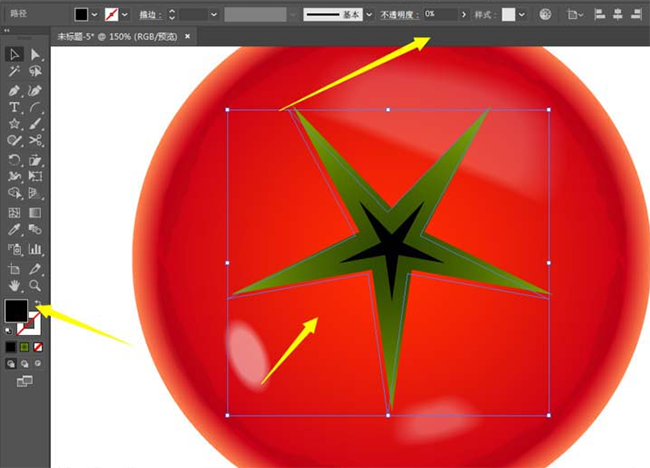The image size is (650, 468).
Task: Click the Recolor Artwork wheel icon
Action: point(545,15)
